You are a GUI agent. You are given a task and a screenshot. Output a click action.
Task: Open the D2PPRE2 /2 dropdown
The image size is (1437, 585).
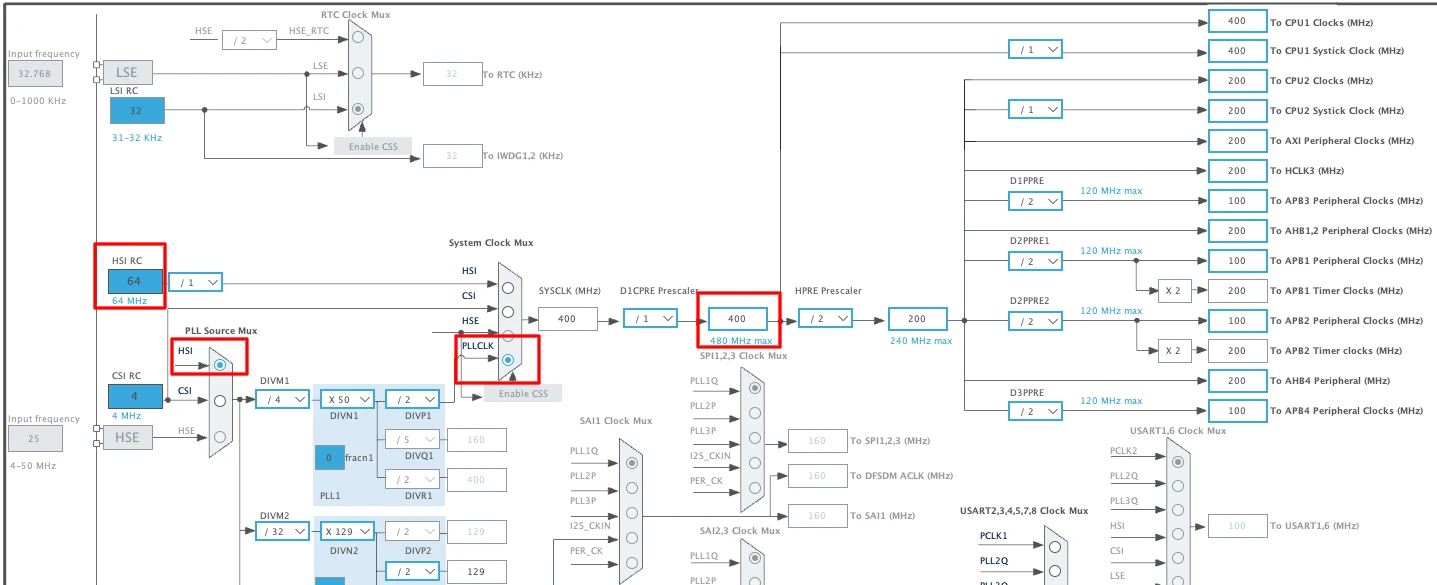pyautogui.click(x=1035, y=321)
